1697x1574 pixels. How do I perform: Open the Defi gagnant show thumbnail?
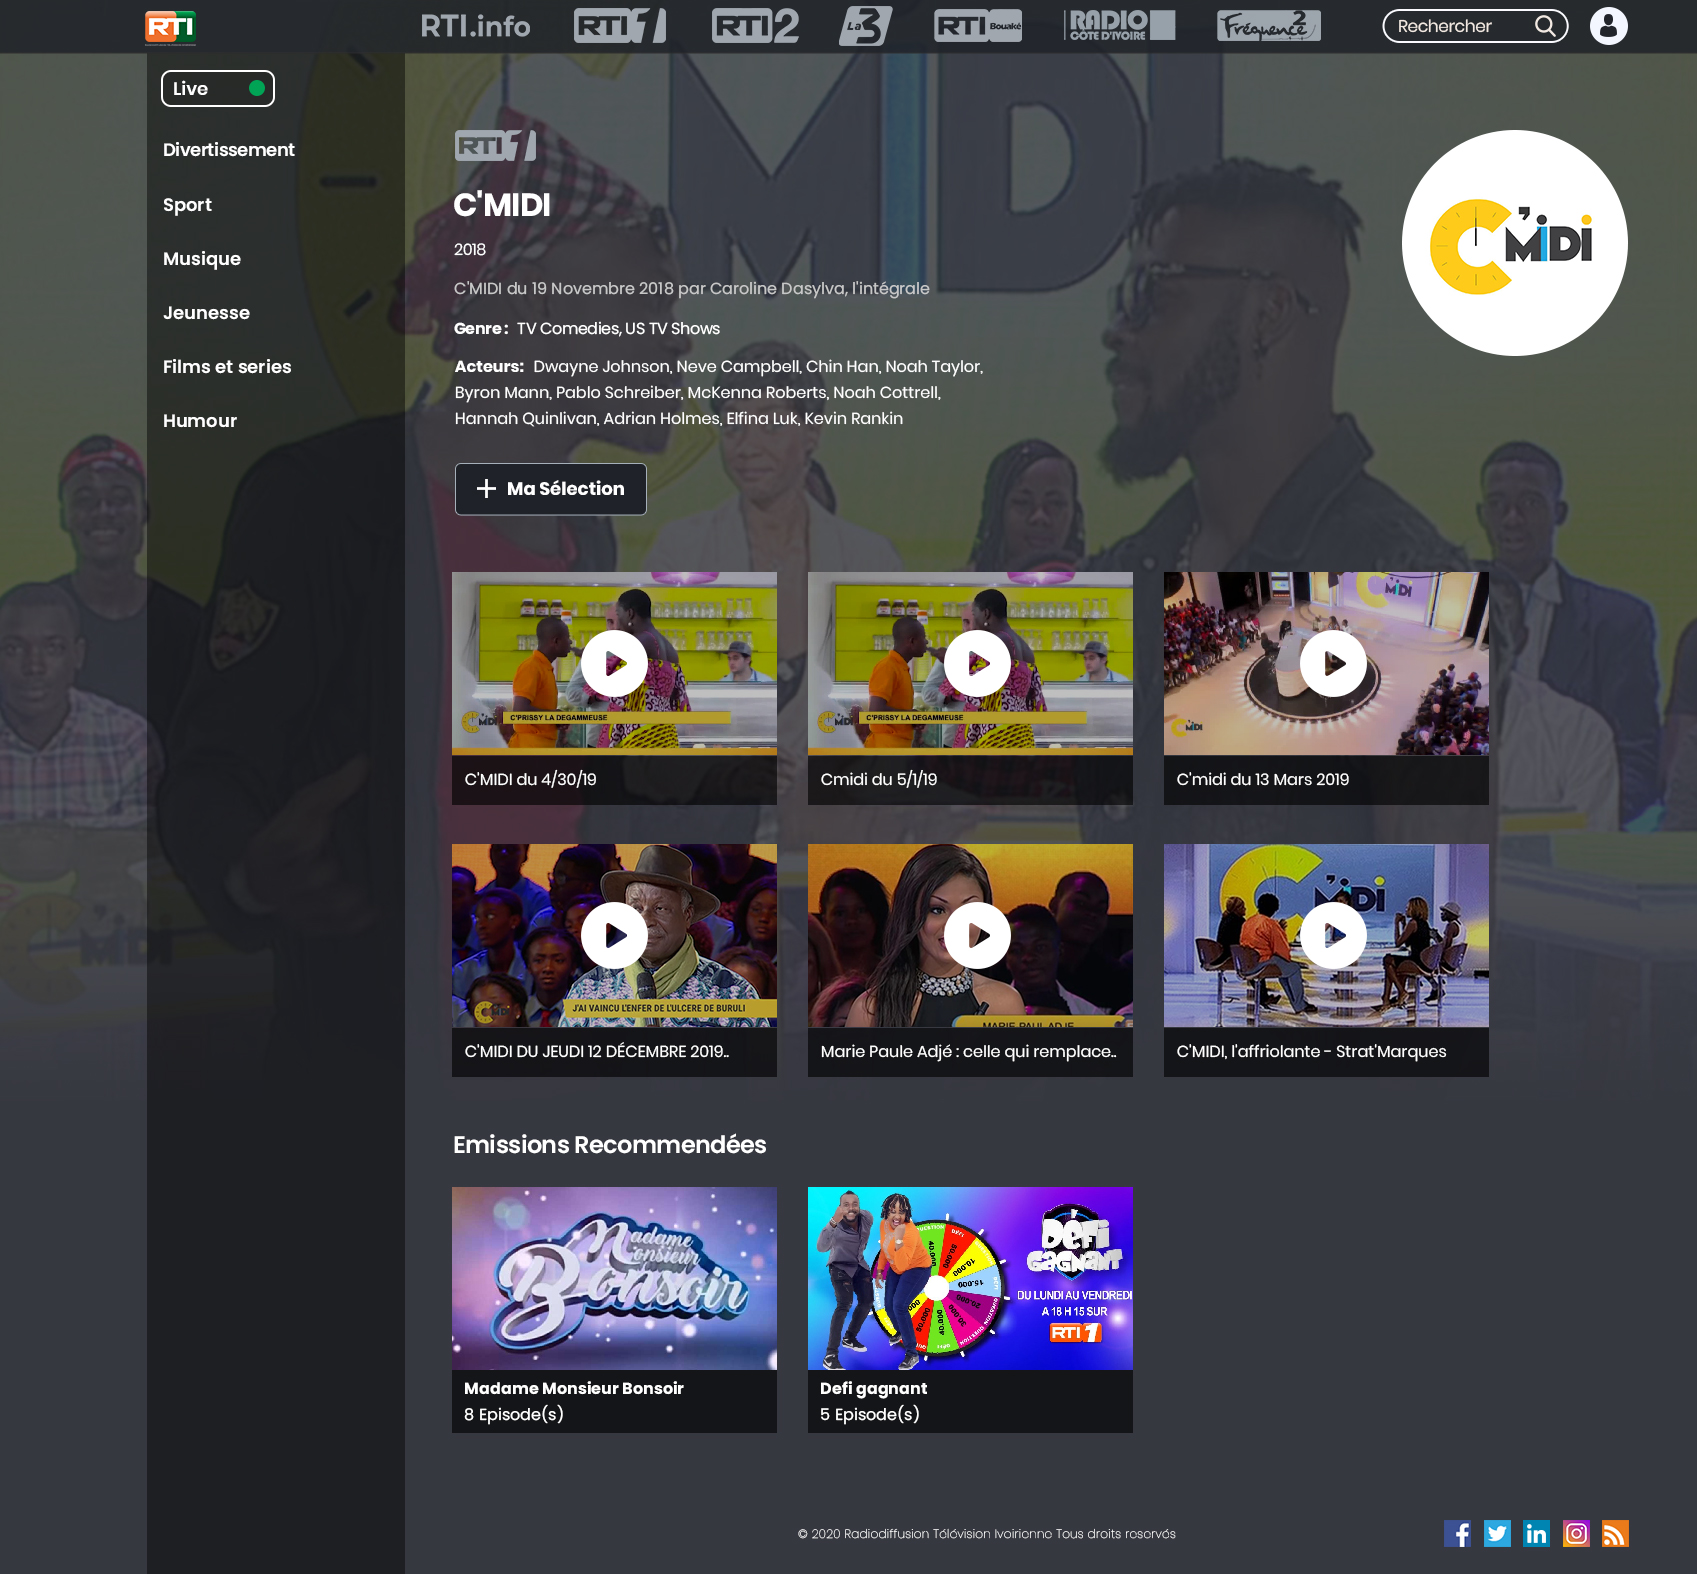pos(970,1278)
